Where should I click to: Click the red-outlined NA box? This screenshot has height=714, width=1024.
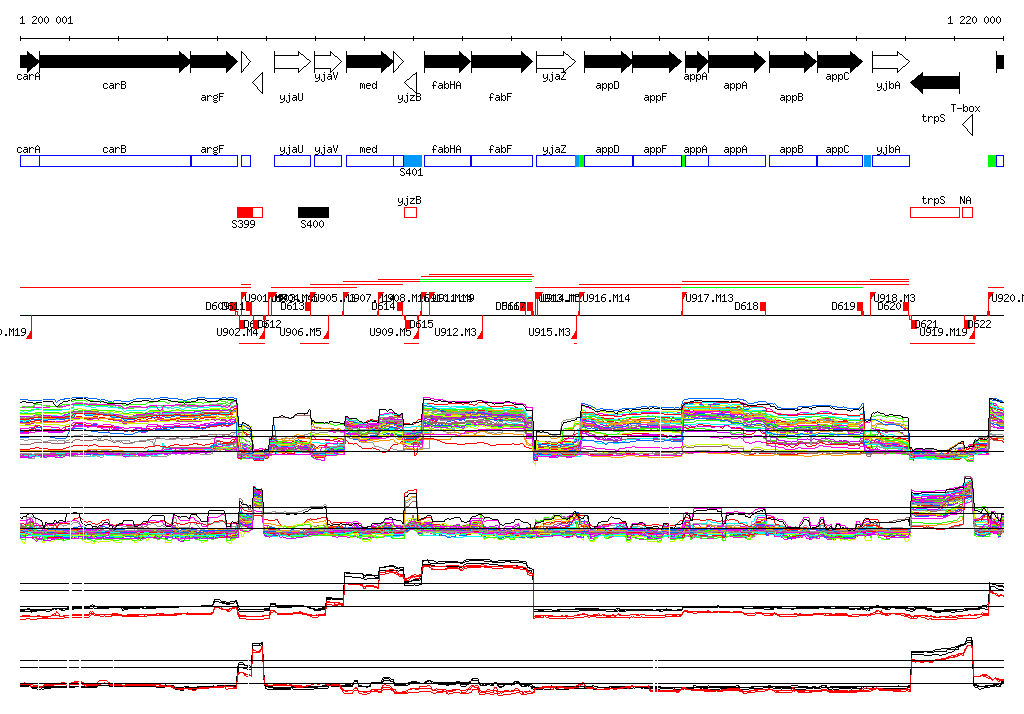click(x=968, y=212)
